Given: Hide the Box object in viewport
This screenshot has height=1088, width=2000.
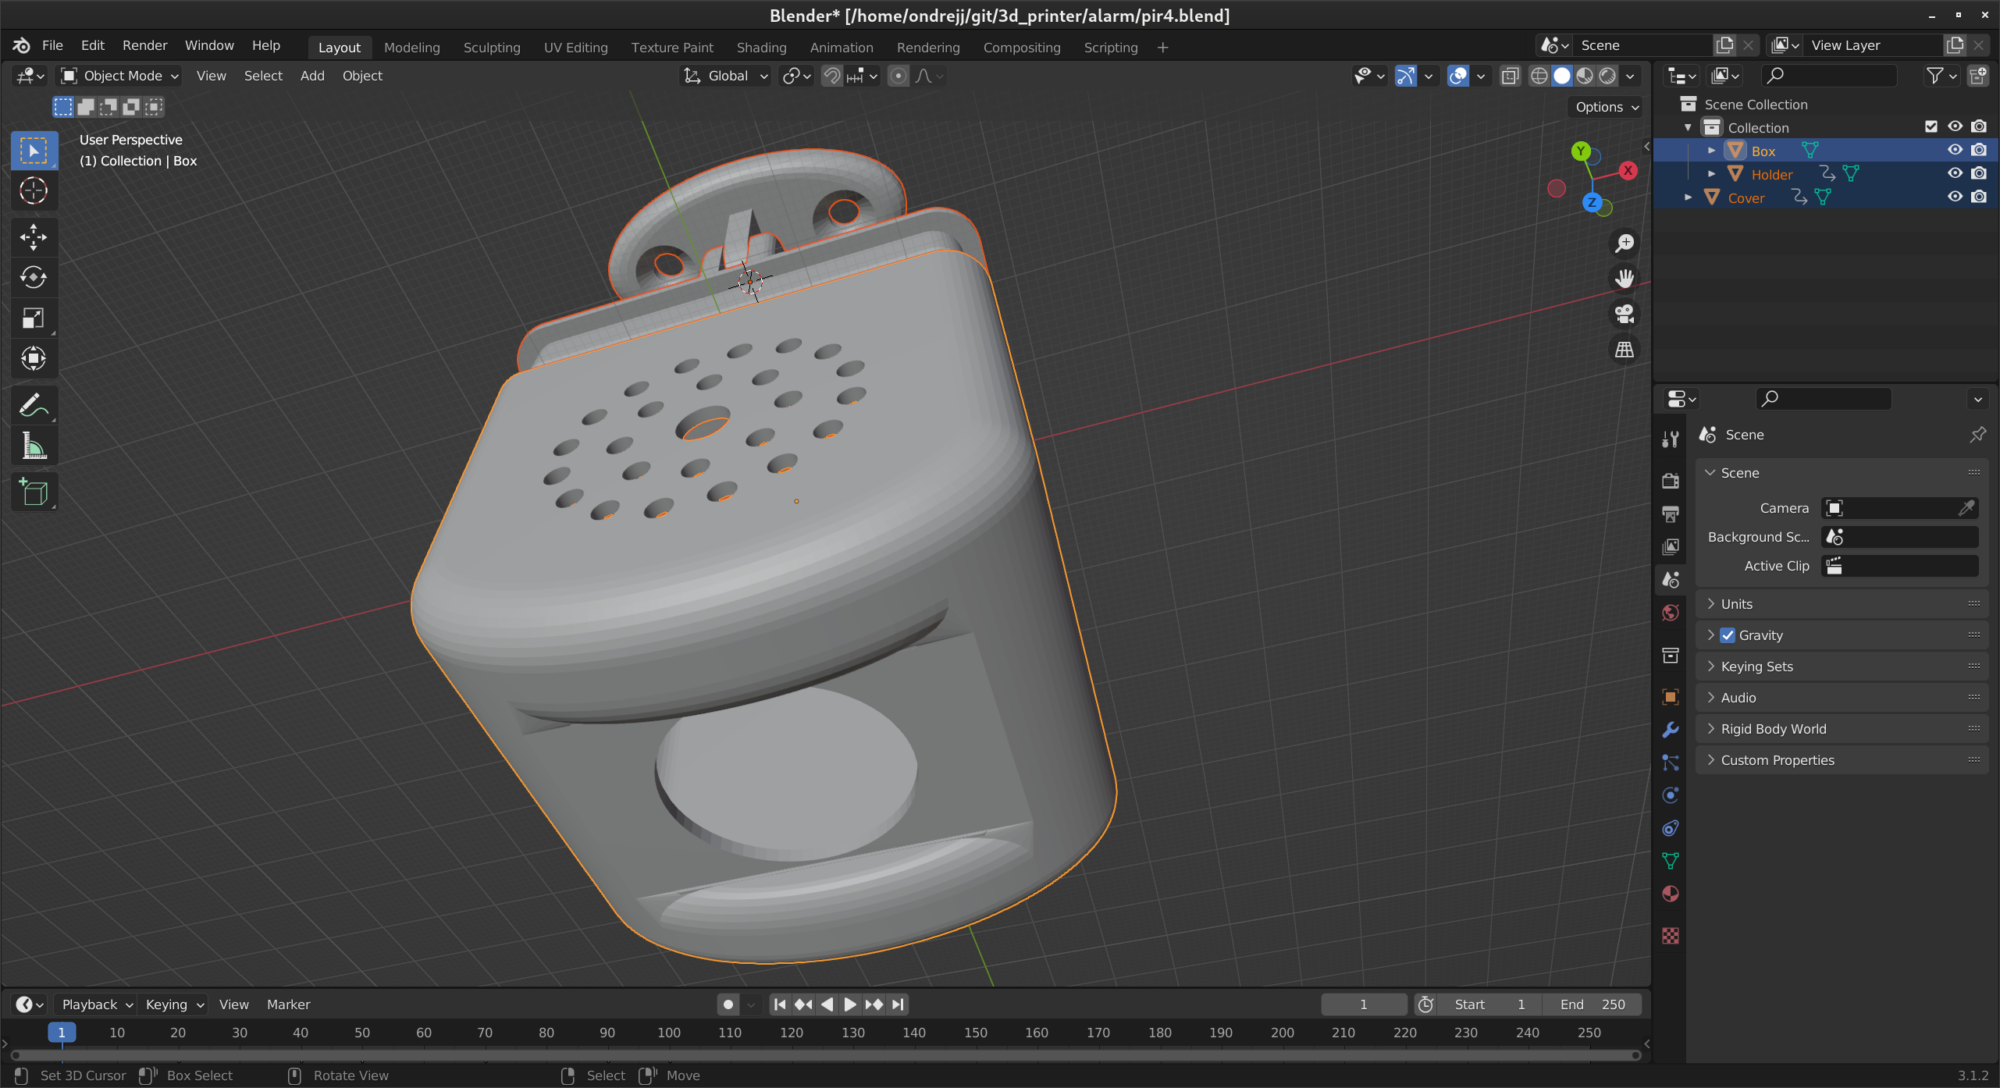Looking at the screenshot, I should pyautogui.click(x=1954, y=150).
